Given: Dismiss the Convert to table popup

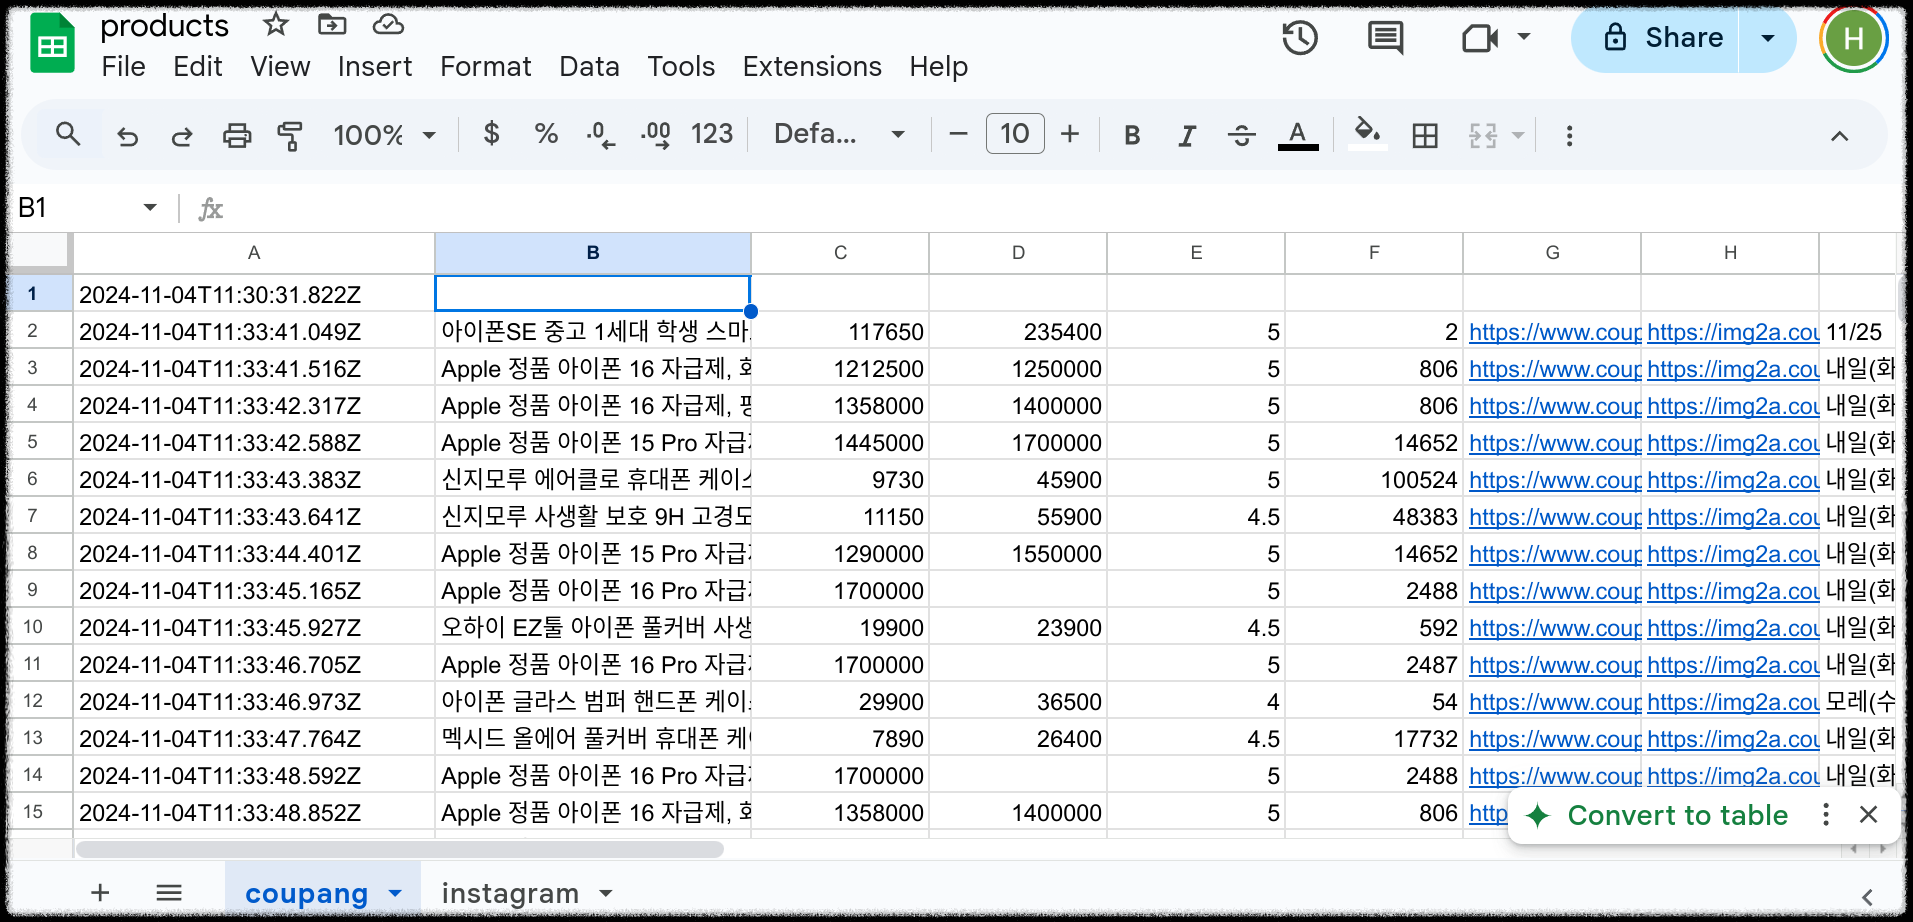Looking at the screenshot, I should tap(1868, 815).
